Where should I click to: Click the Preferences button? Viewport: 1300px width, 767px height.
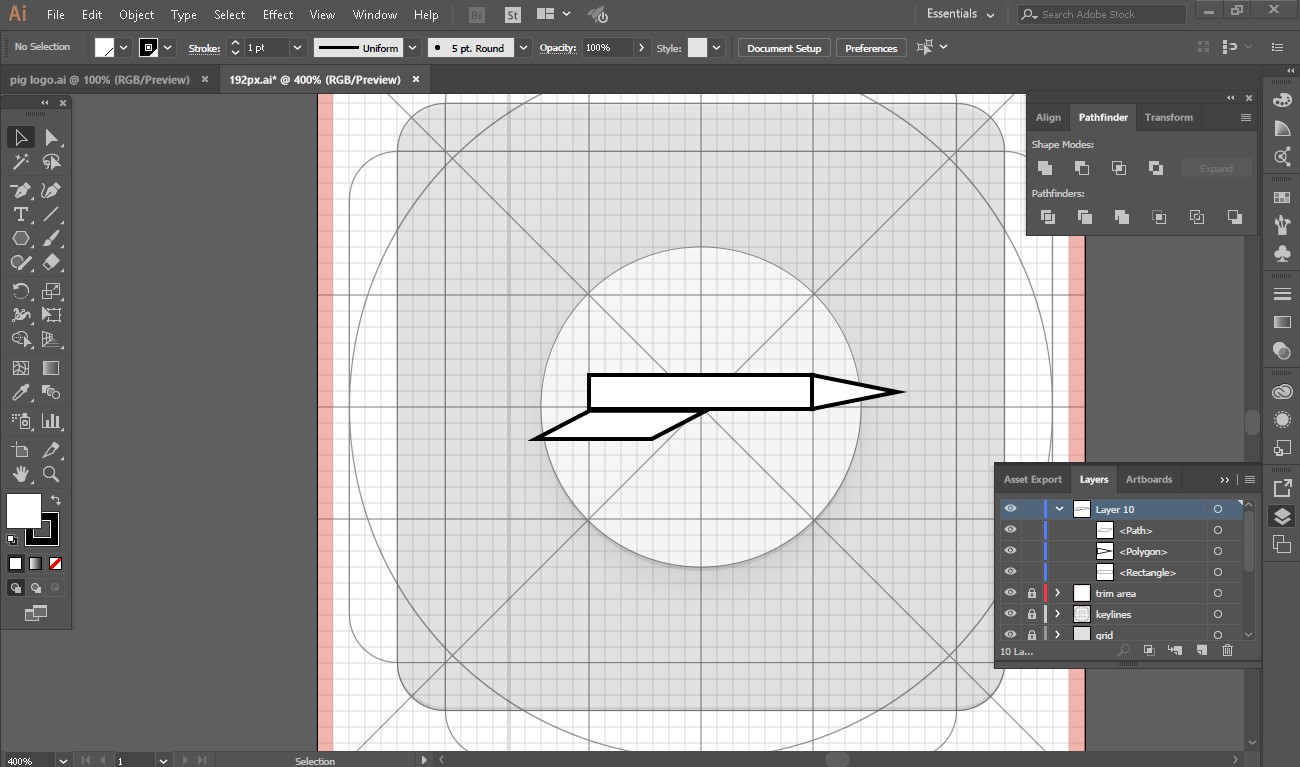click(x=871, y=48)
